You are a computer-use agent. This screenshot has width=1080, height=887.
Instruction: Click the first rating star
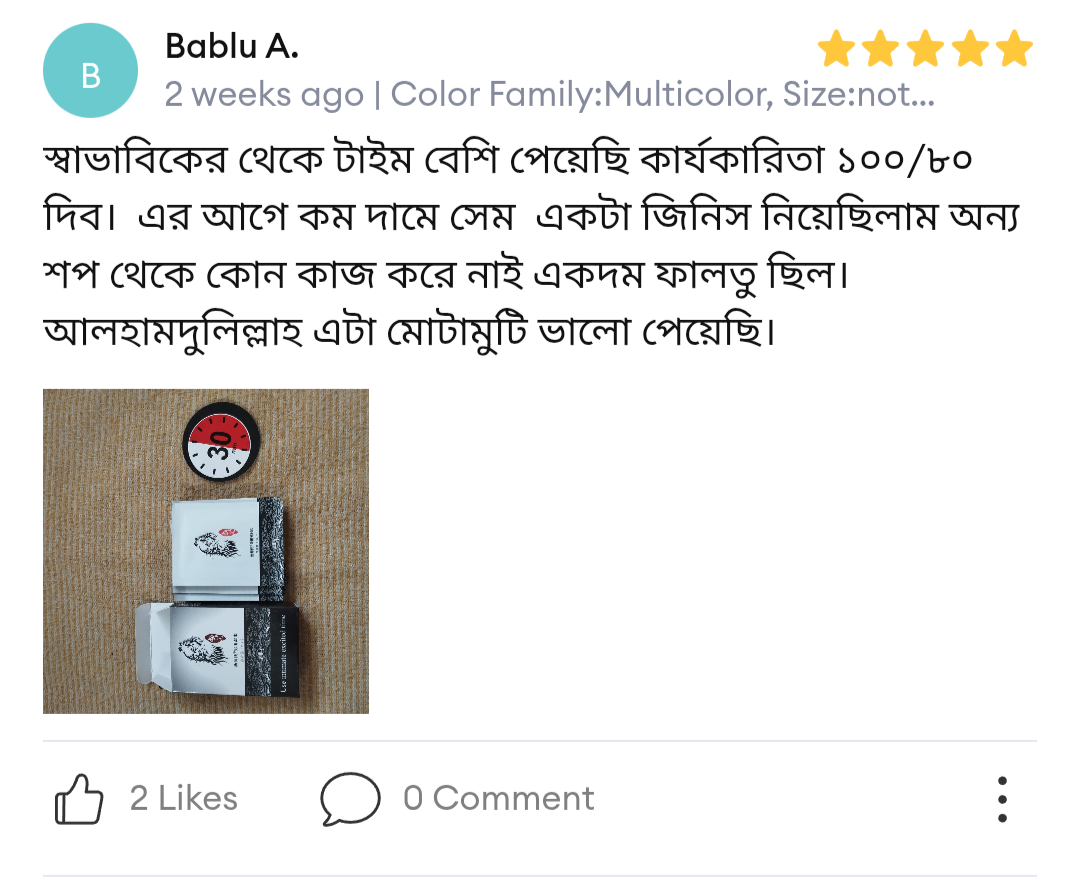[x=836, y=48]
